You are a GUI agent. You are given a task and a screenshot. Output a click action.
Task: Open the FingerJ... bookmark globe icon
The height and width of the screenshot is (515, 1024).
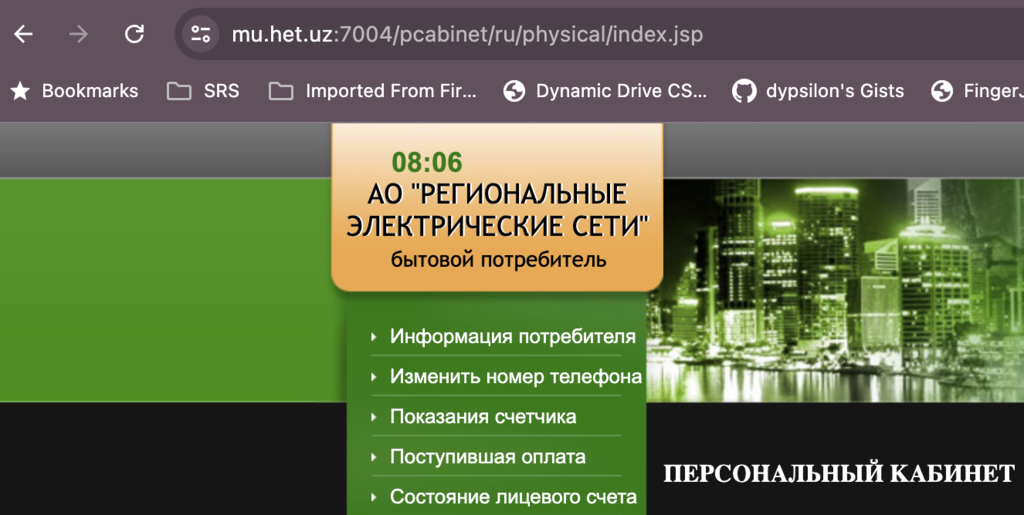pos(941,91)
